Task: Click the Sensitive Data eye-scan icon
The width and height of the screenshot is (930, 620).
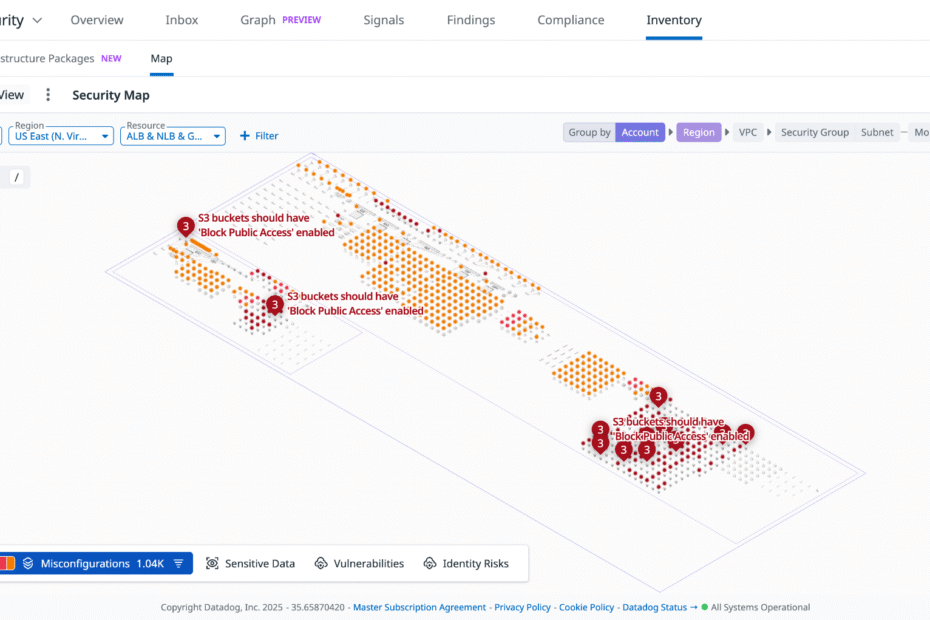Action: point(212,564)
